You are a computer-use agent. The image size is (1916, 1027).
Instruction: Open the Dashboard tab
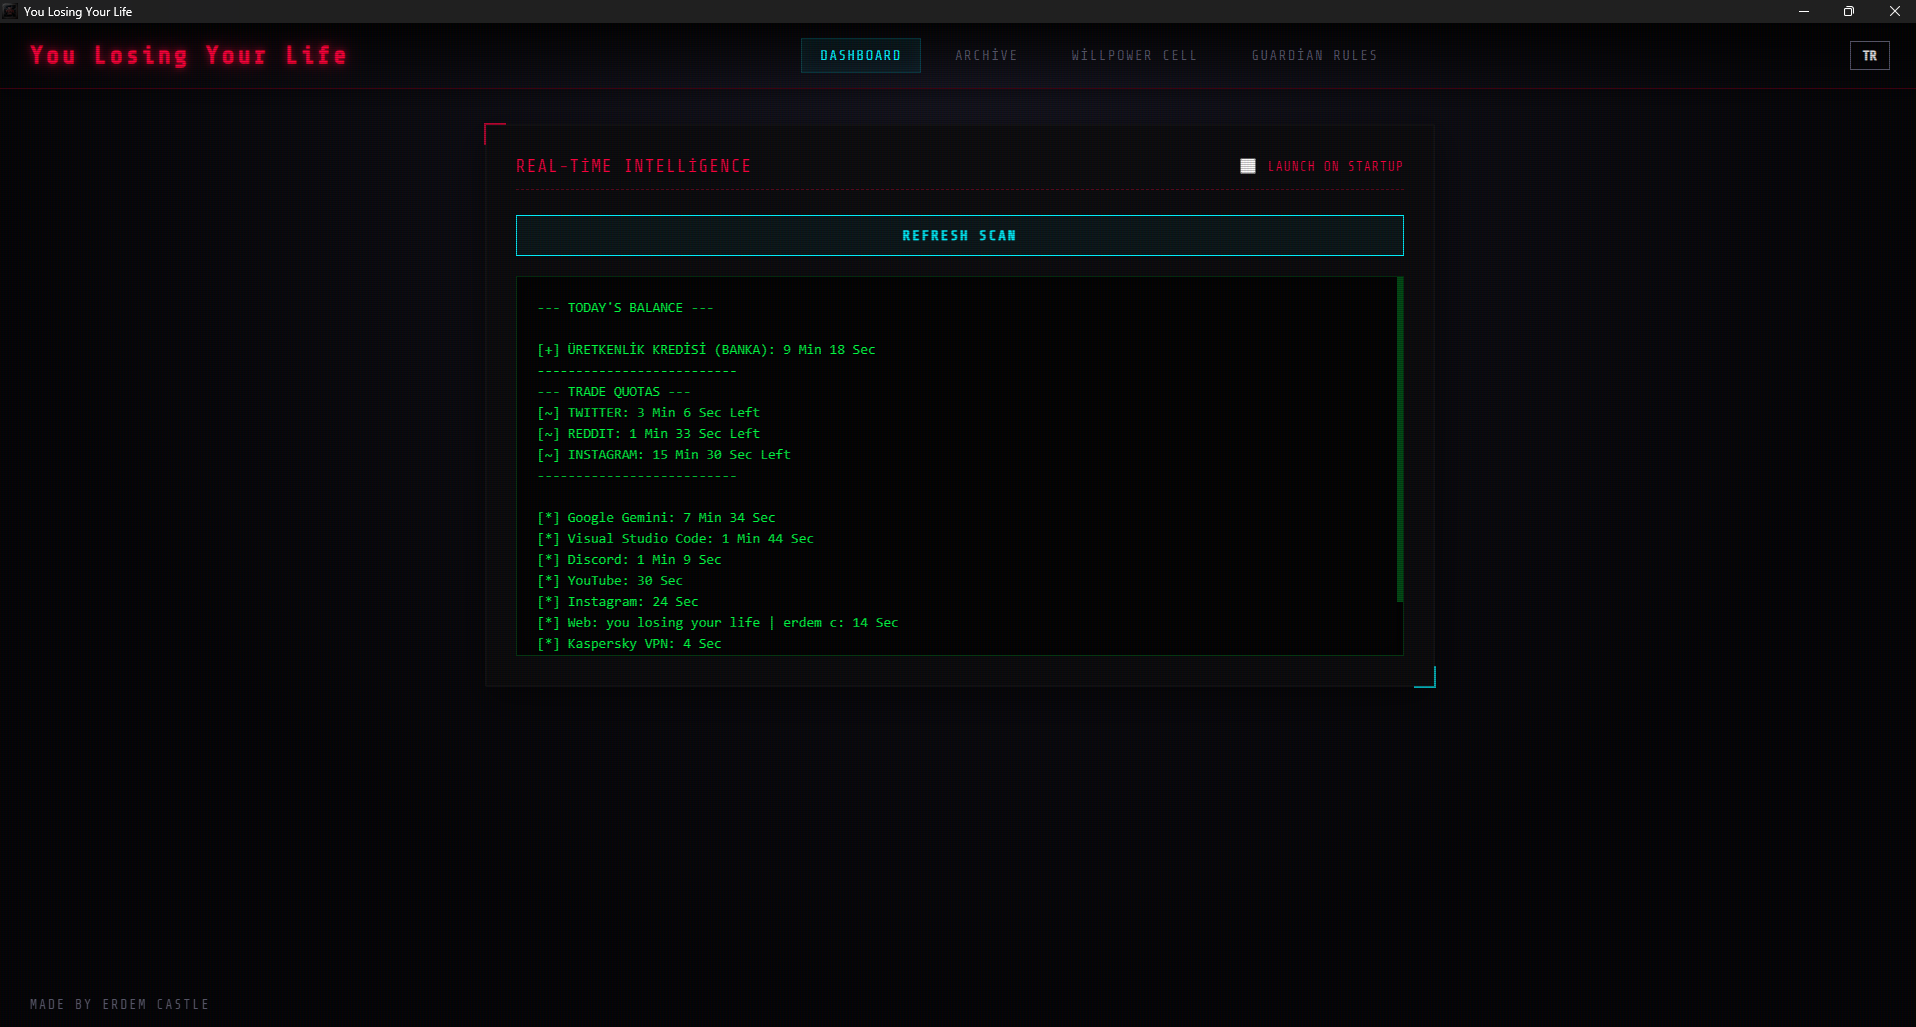pyautogui.click(x=860, y=55)
